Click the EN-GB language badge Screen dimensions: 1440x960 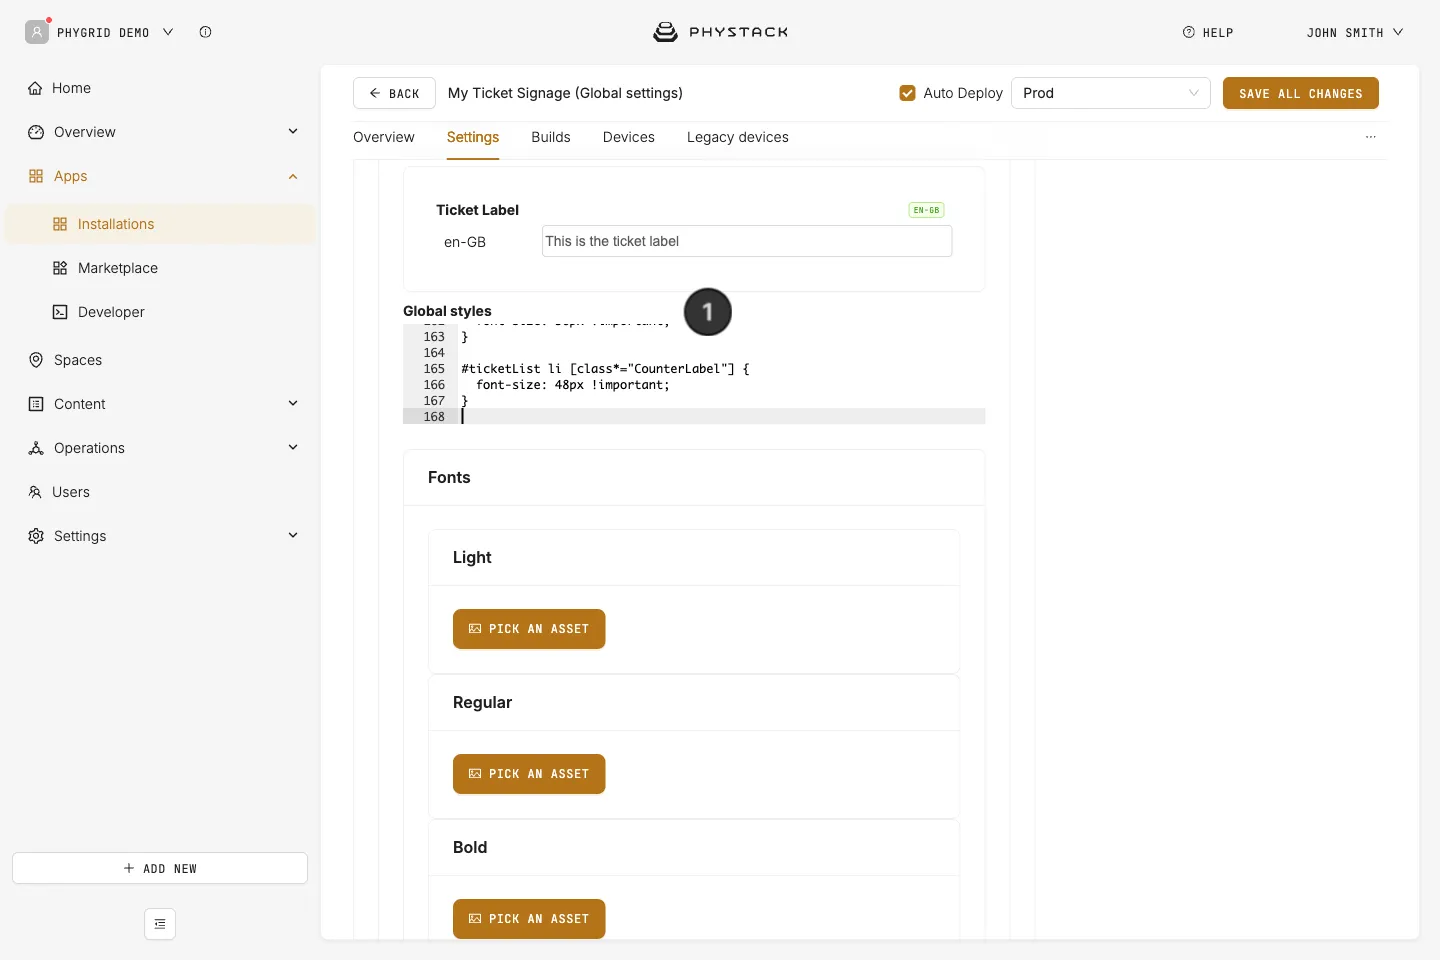click(x=927, y=210)
